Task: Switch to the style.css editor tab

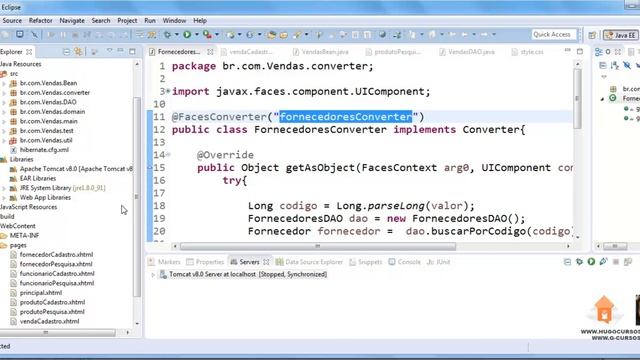Action: coord(528,52)
